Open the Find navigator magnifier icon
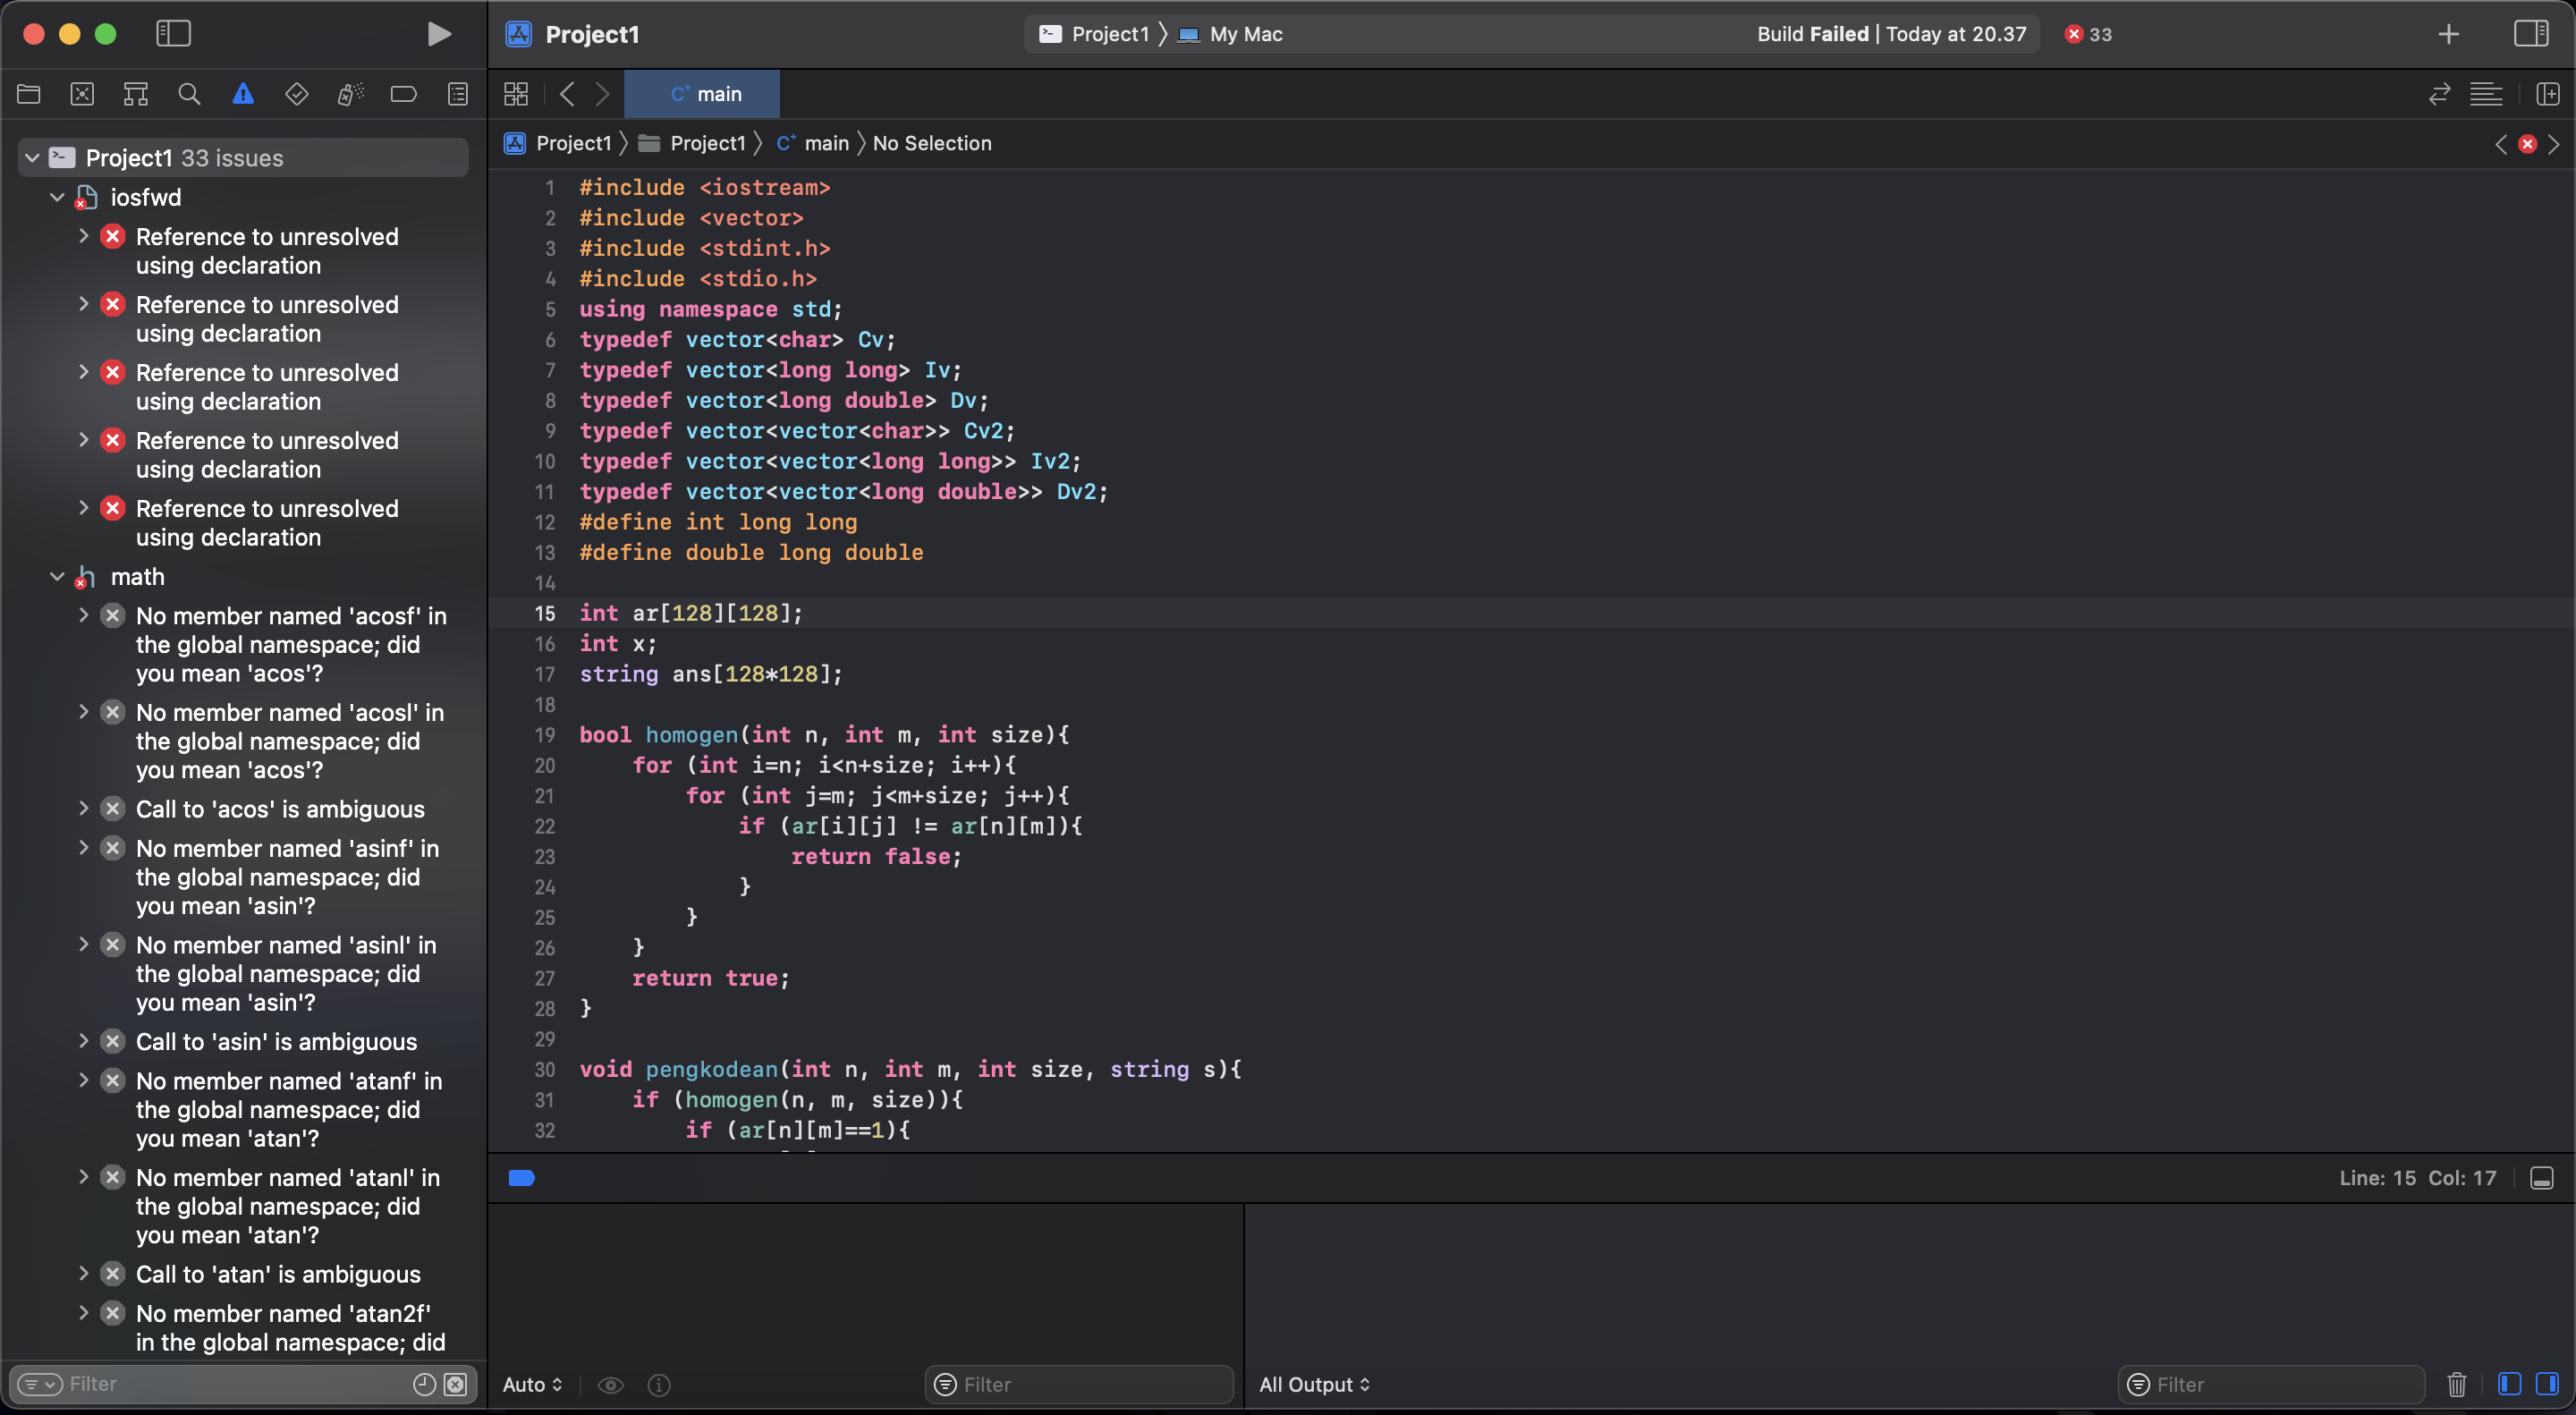The height and width of the screenshot is (1415, 2576). 189,94
